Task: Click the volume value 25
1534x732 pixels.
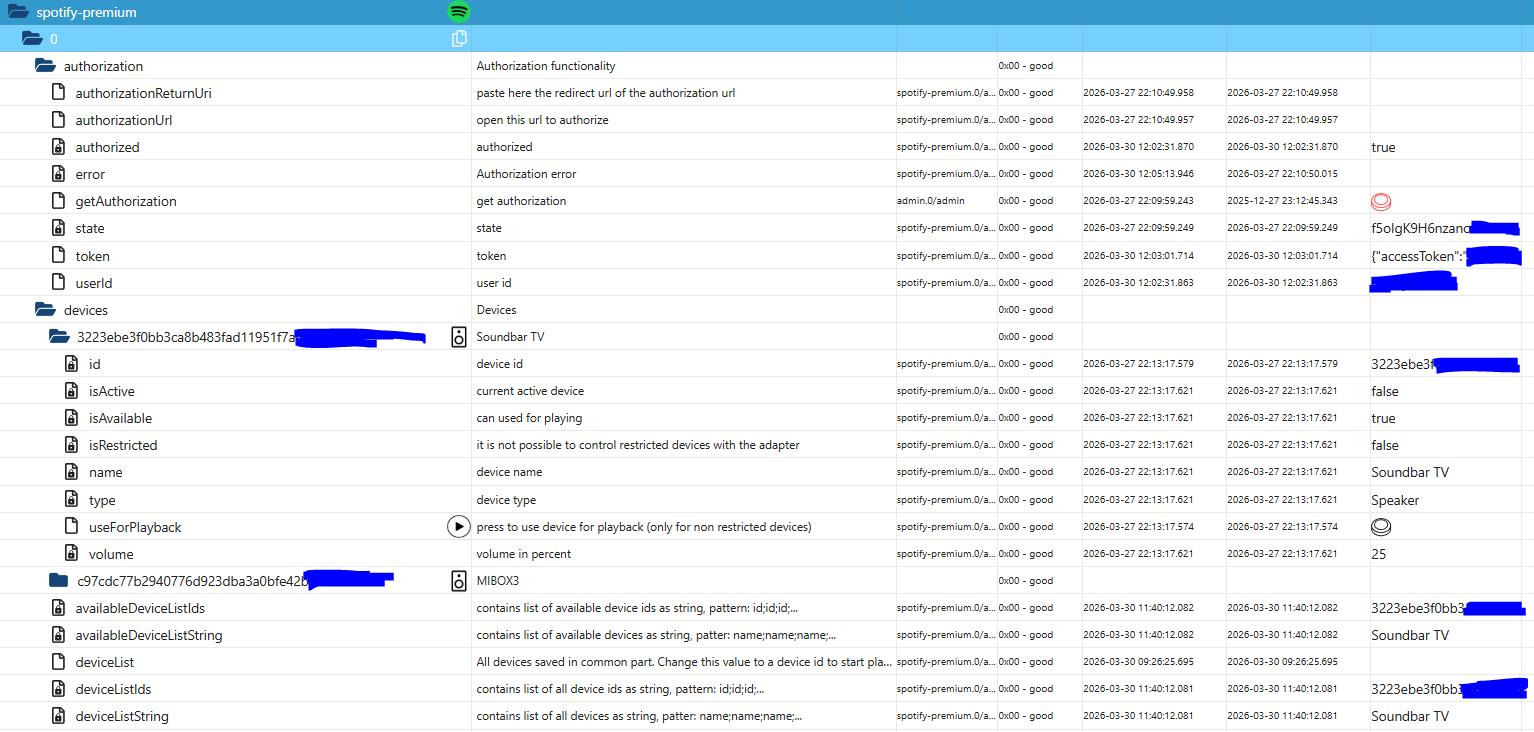Action: (1378, 553)
